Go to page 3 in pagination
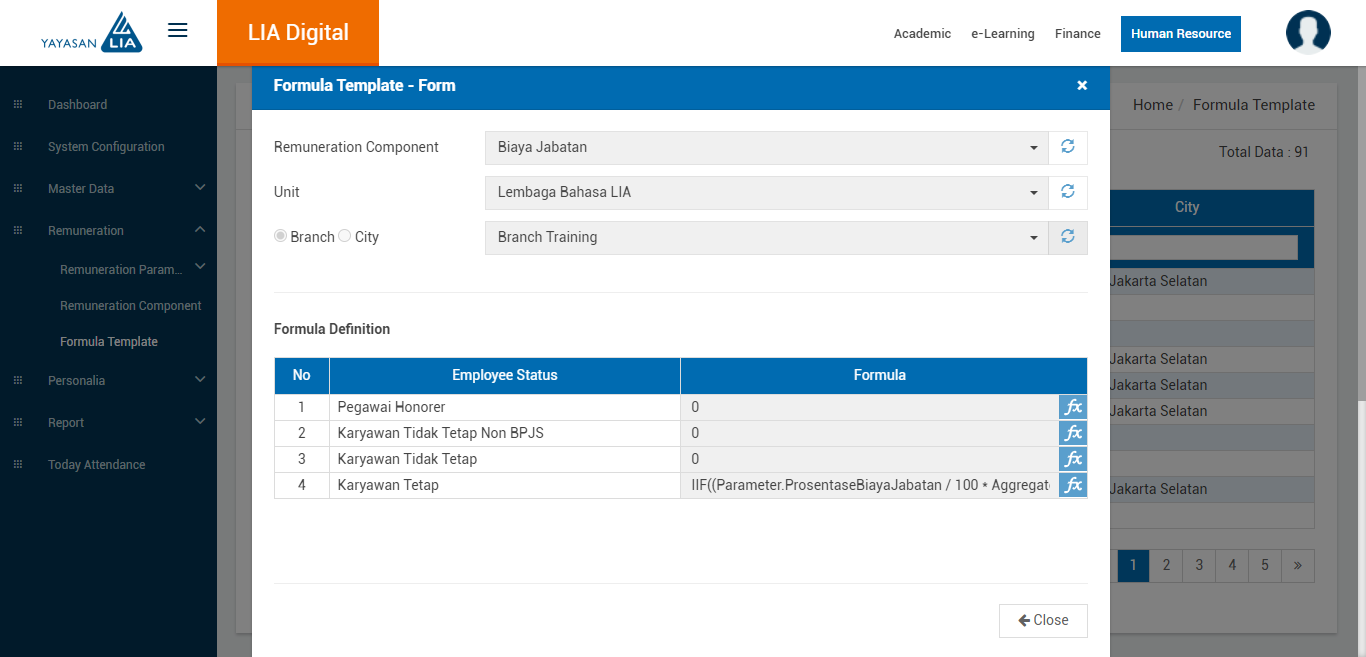The image size is (1366, 657). pyautogui.click(x=1199, y=565)
